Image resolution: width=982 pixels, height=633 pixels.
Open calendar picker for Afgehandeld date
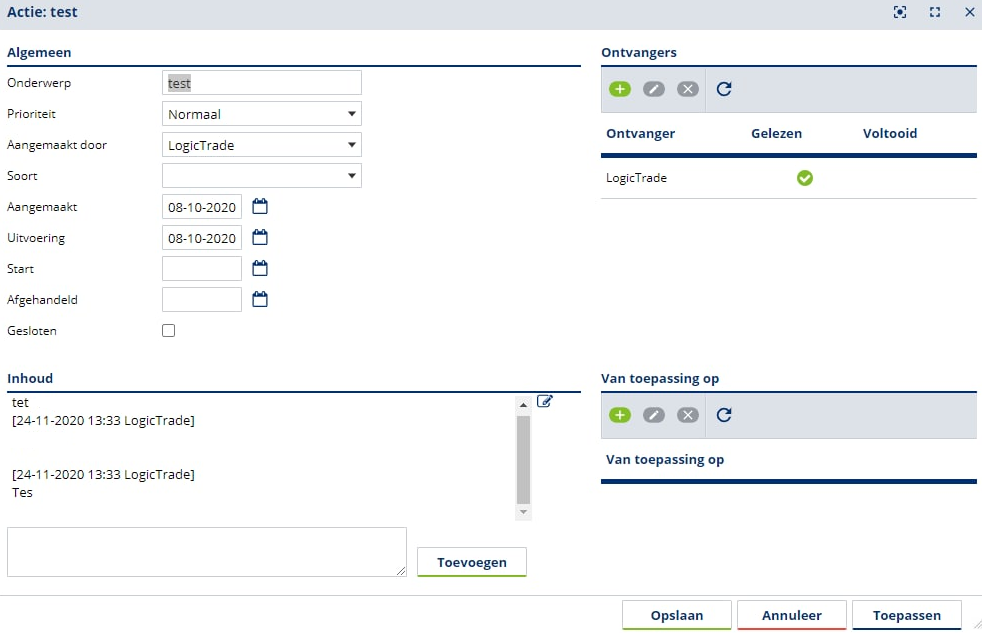click(x=260, y=299)
